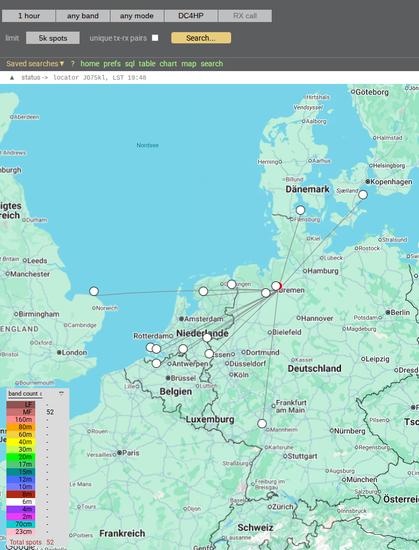Open the 5k spots limit selector
The width and height of the screenshot is (419, 550).
point(53,38)
